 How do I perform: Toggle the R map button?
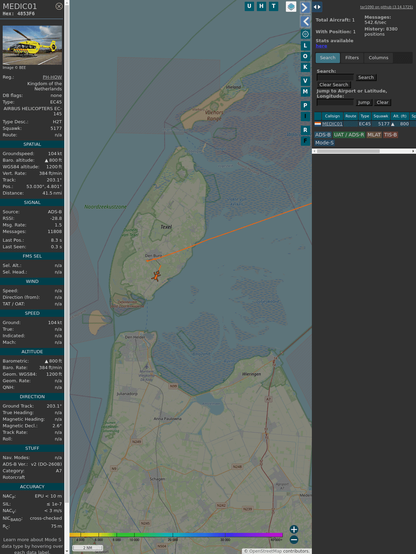pos(305,130)
